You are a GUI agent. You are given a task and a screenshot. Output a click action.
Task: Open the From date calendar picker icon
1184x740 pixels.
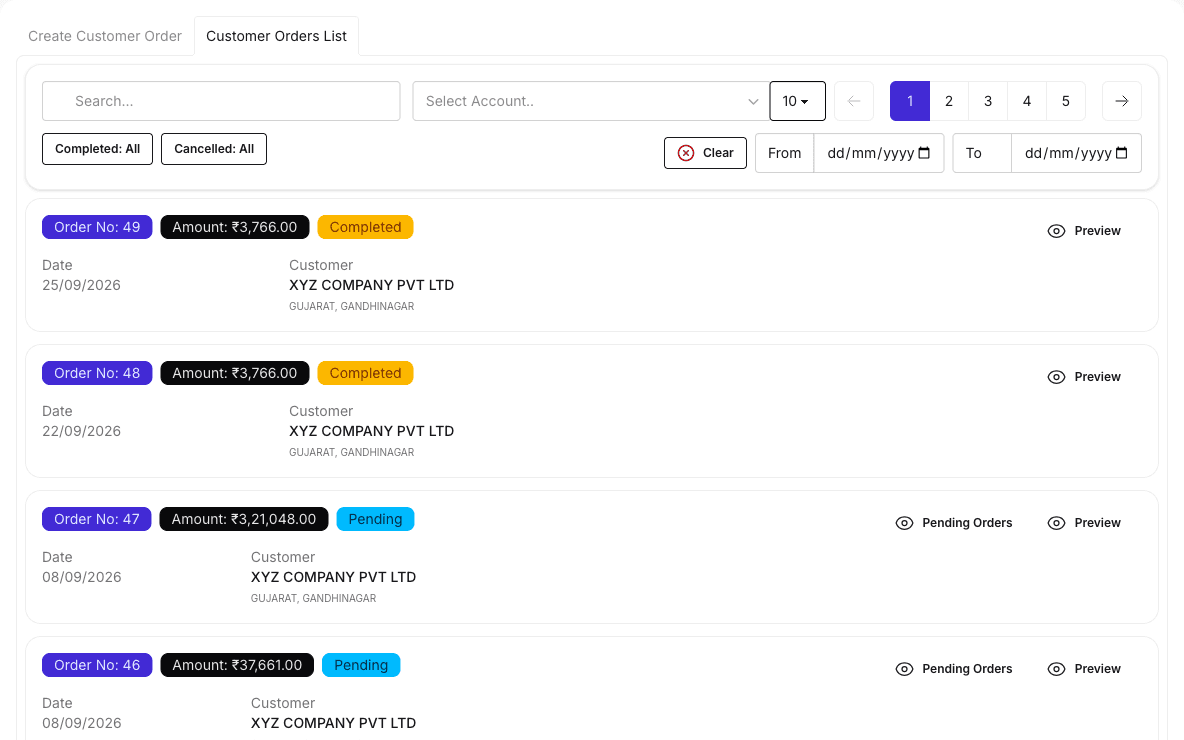point(924,153)
